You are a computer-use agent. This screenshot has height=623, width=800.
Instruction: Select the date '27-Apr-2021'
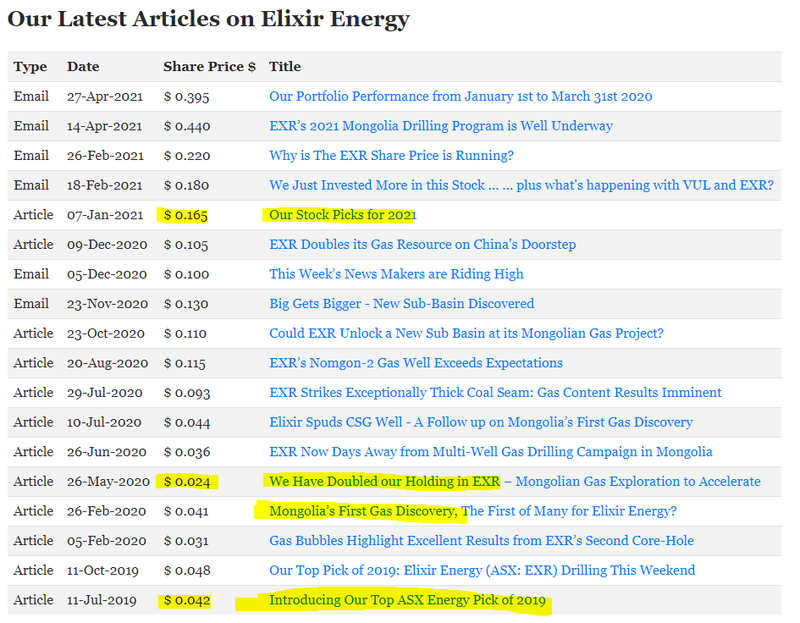coord(105,96)
